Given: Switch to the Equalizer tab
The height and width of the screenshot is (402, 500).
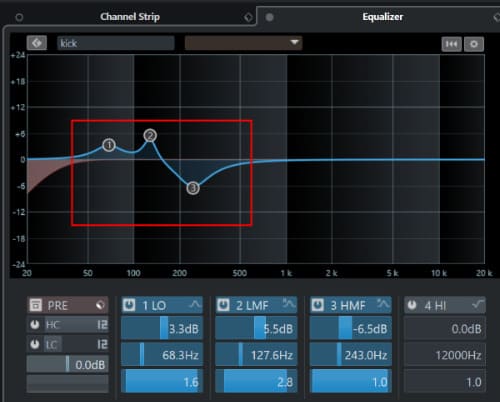Looking at the screenshot, I should (383, 17).
